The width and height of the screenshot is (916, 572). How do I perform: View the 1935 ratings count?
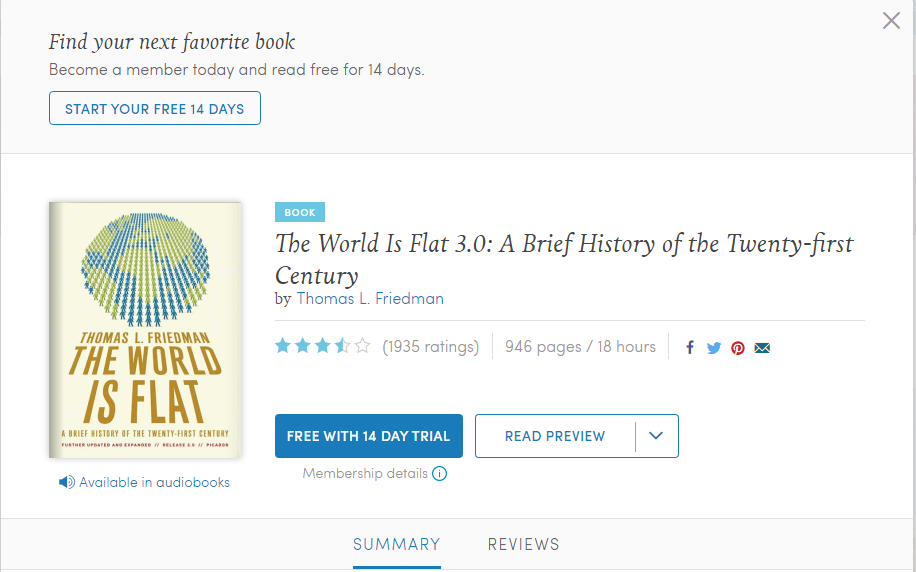tap(431, 347)
